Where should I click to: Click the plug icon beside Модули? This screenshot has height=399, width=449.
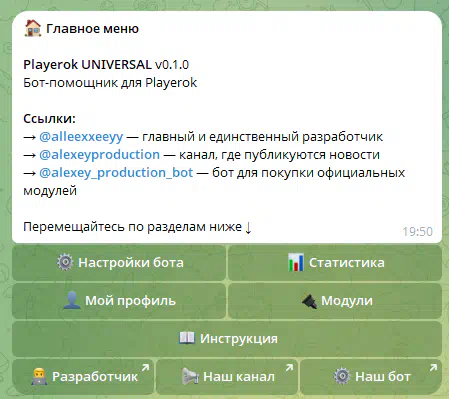(x=309, y=301)
